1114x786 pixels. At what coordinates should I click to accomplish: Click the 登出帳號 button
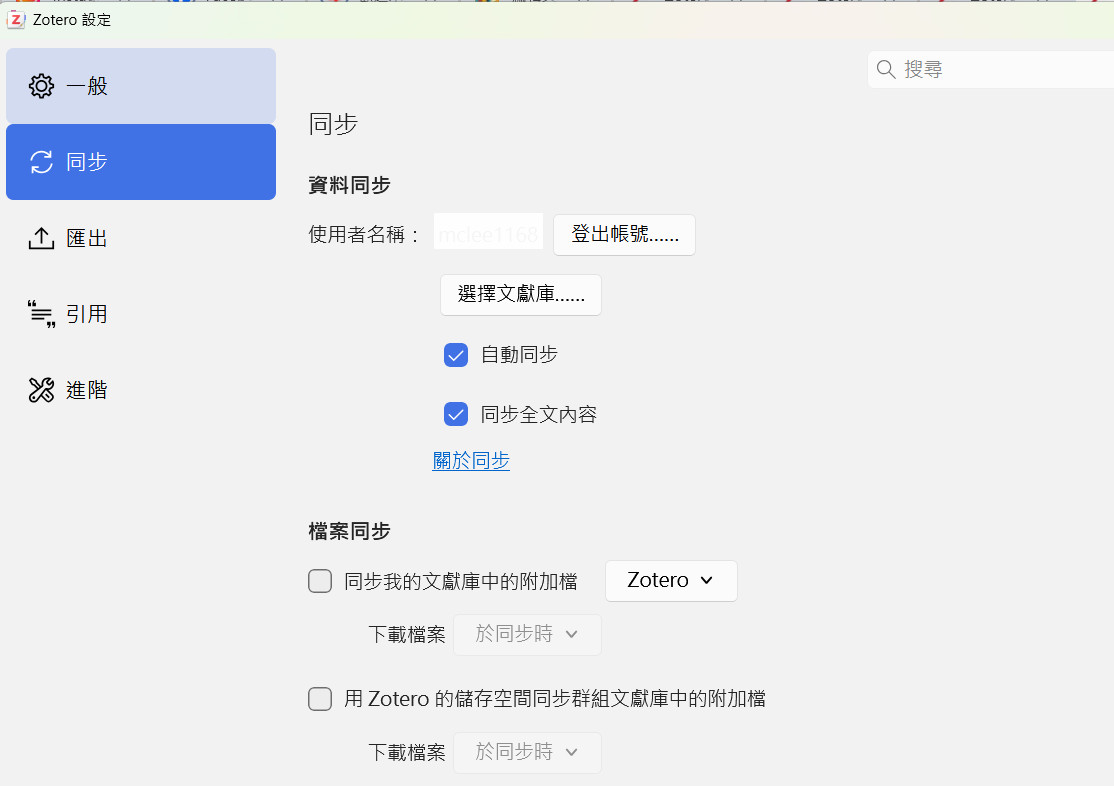(624, 235)
